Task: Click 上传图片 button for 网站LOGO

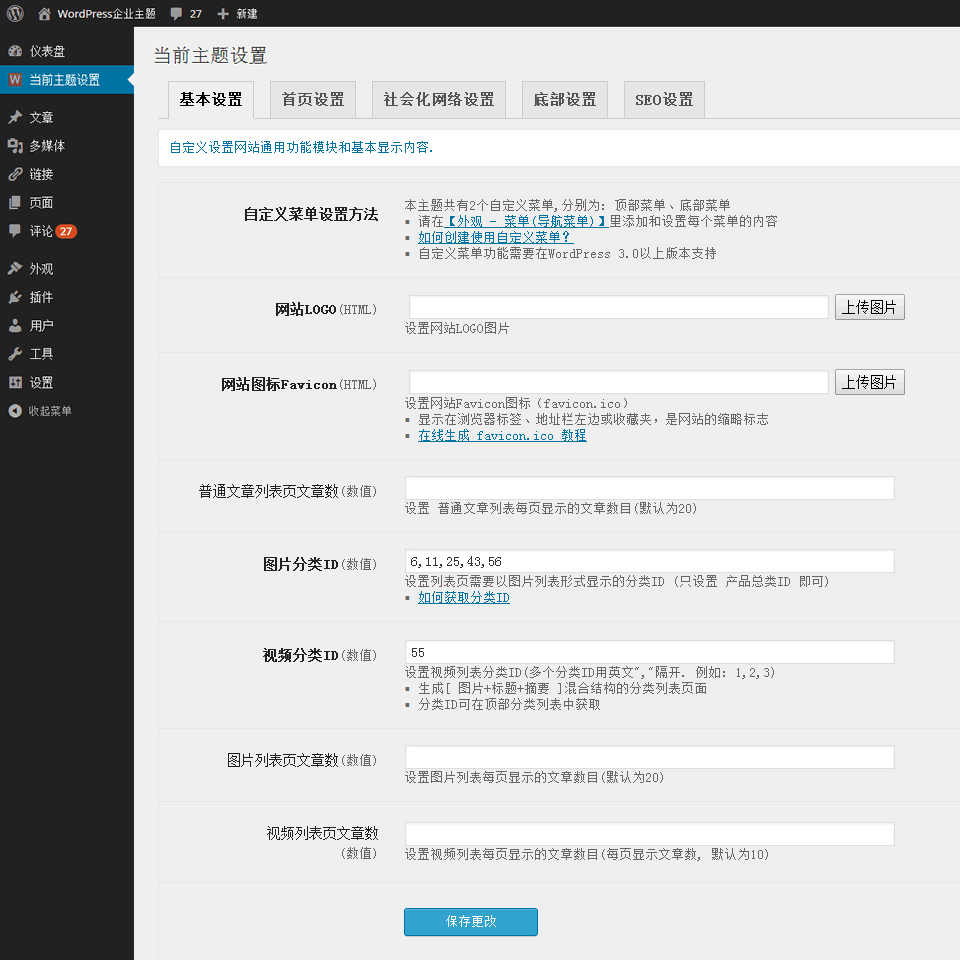Action: (869, 307)
